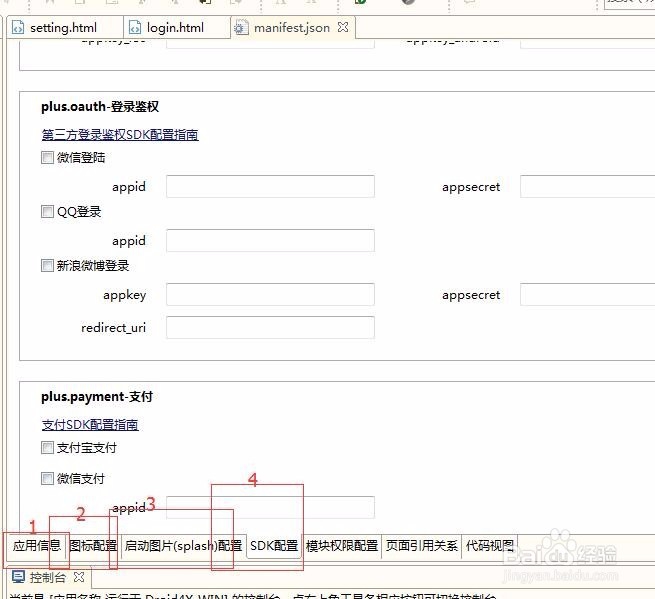Switch to the login.html editor tab
Viewport: 655px width, 599px height.
tap(175, 28)
